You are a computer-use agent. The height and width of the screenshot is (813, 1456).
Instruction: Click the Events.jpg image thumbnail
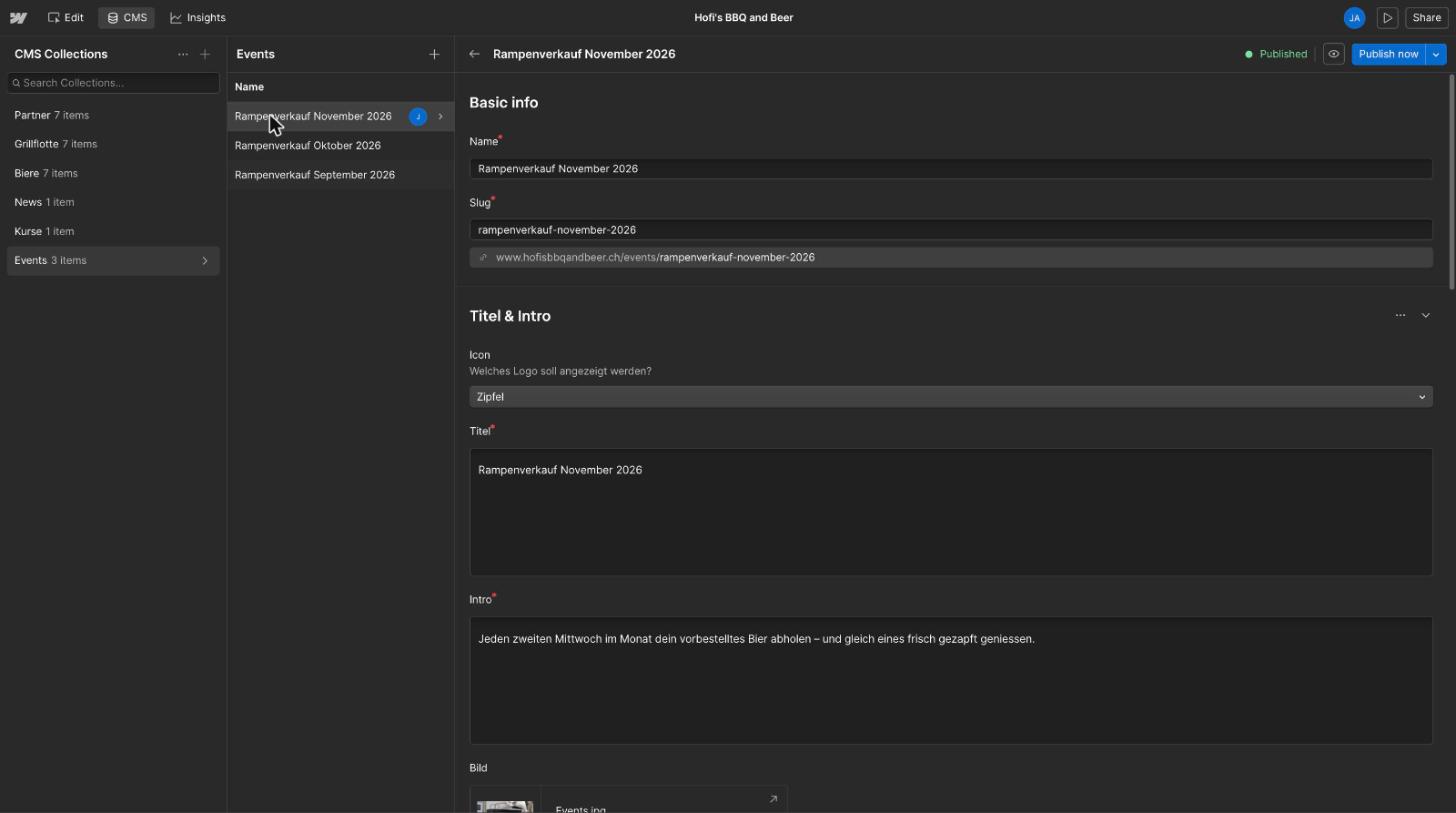(505, 806)
